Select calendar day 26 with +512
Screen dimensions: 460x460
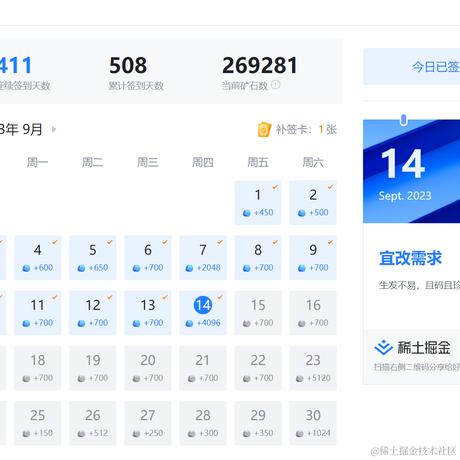93,423
